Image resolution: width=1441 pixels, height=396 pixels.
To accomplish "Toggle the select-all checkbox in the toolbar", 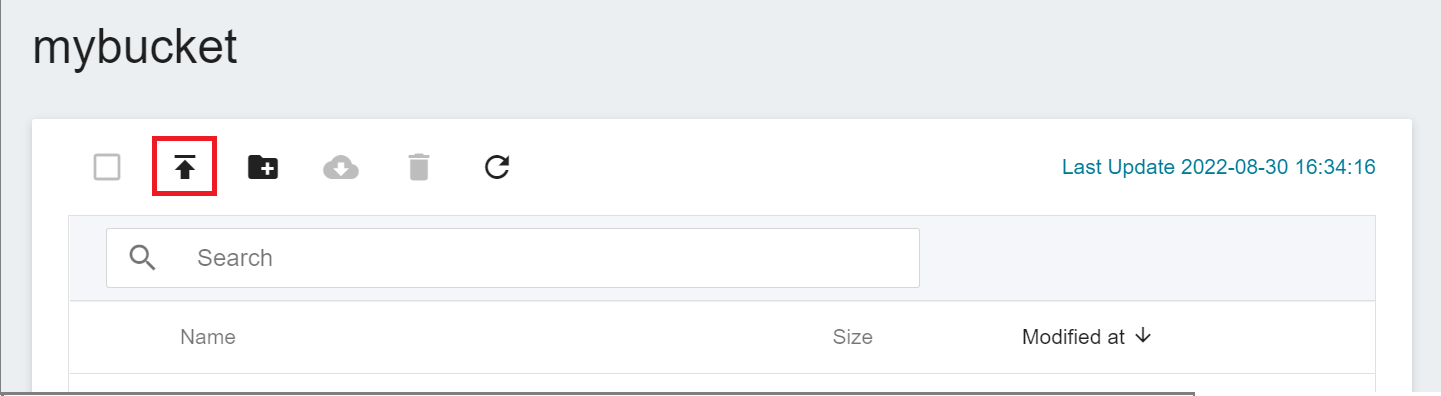I will [107, 167].
